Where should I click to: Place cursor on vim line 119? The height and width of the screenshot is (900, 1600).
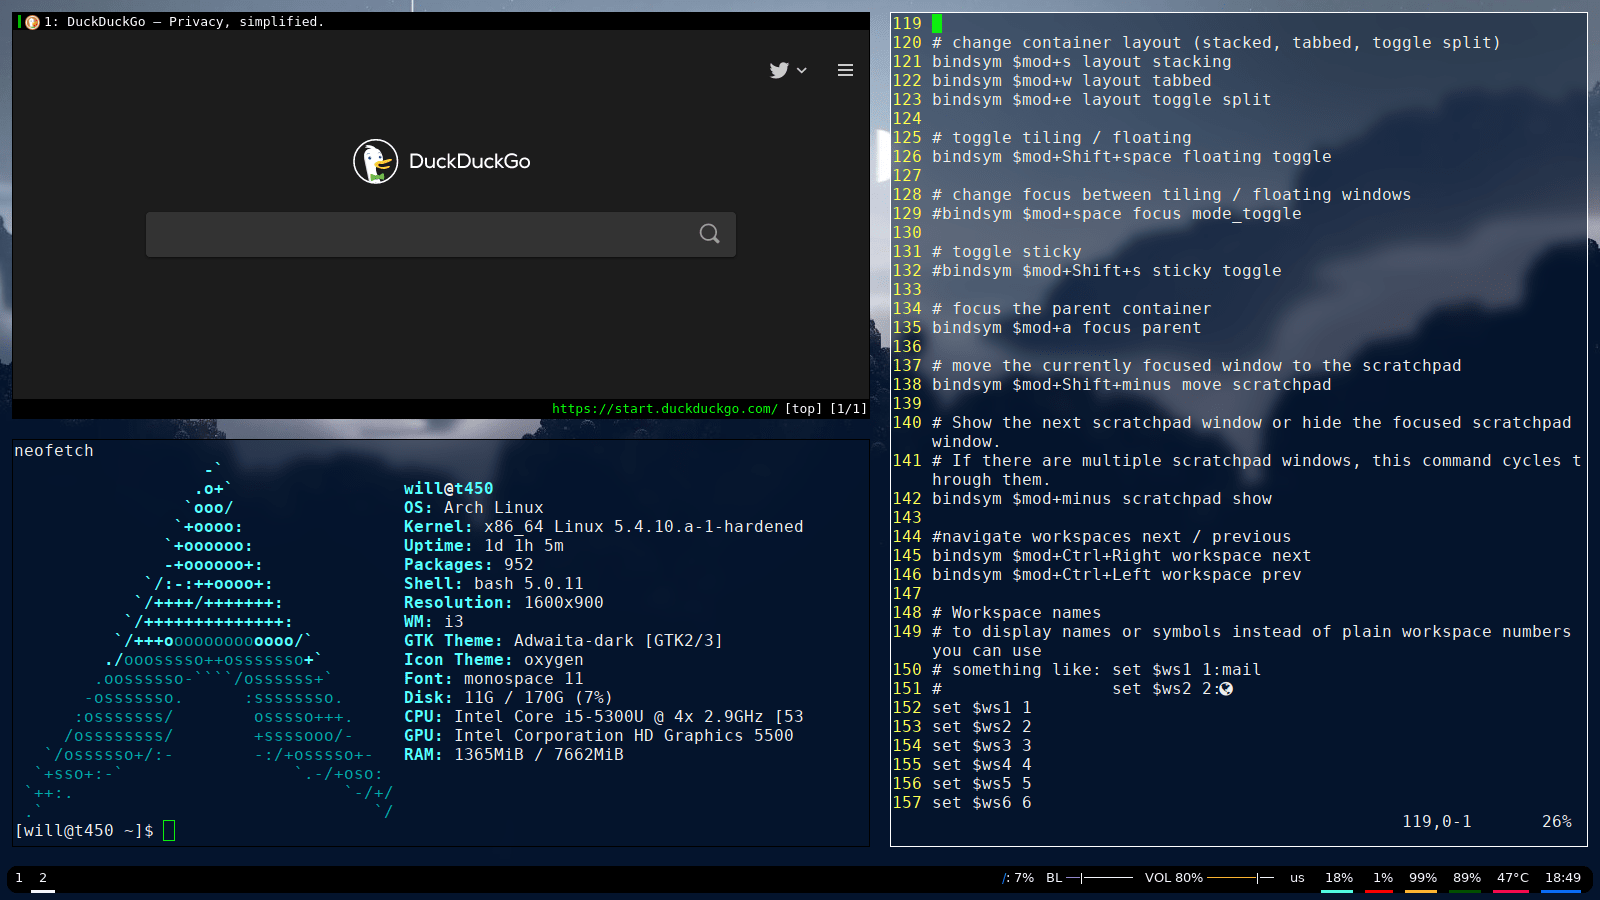pyautogui.click(x=937, y=23)
